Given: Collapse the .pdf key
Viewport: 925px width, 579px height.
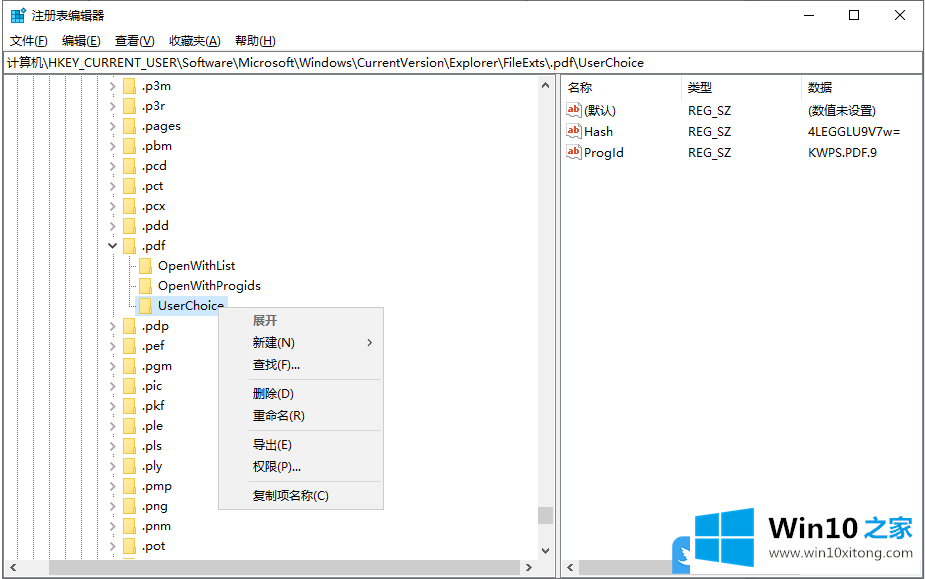Looking at the screenshot, I should 113,246.
